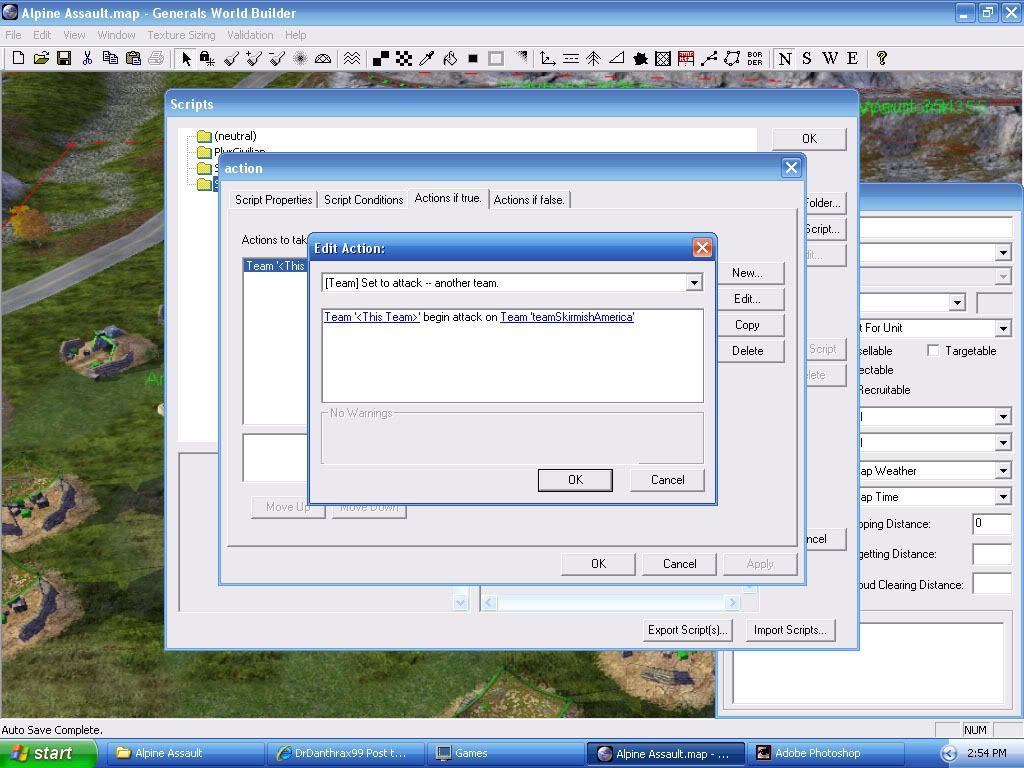Select the lock objects tool icon
Screen dimensions: 1024x768
[x=208, y=58]
